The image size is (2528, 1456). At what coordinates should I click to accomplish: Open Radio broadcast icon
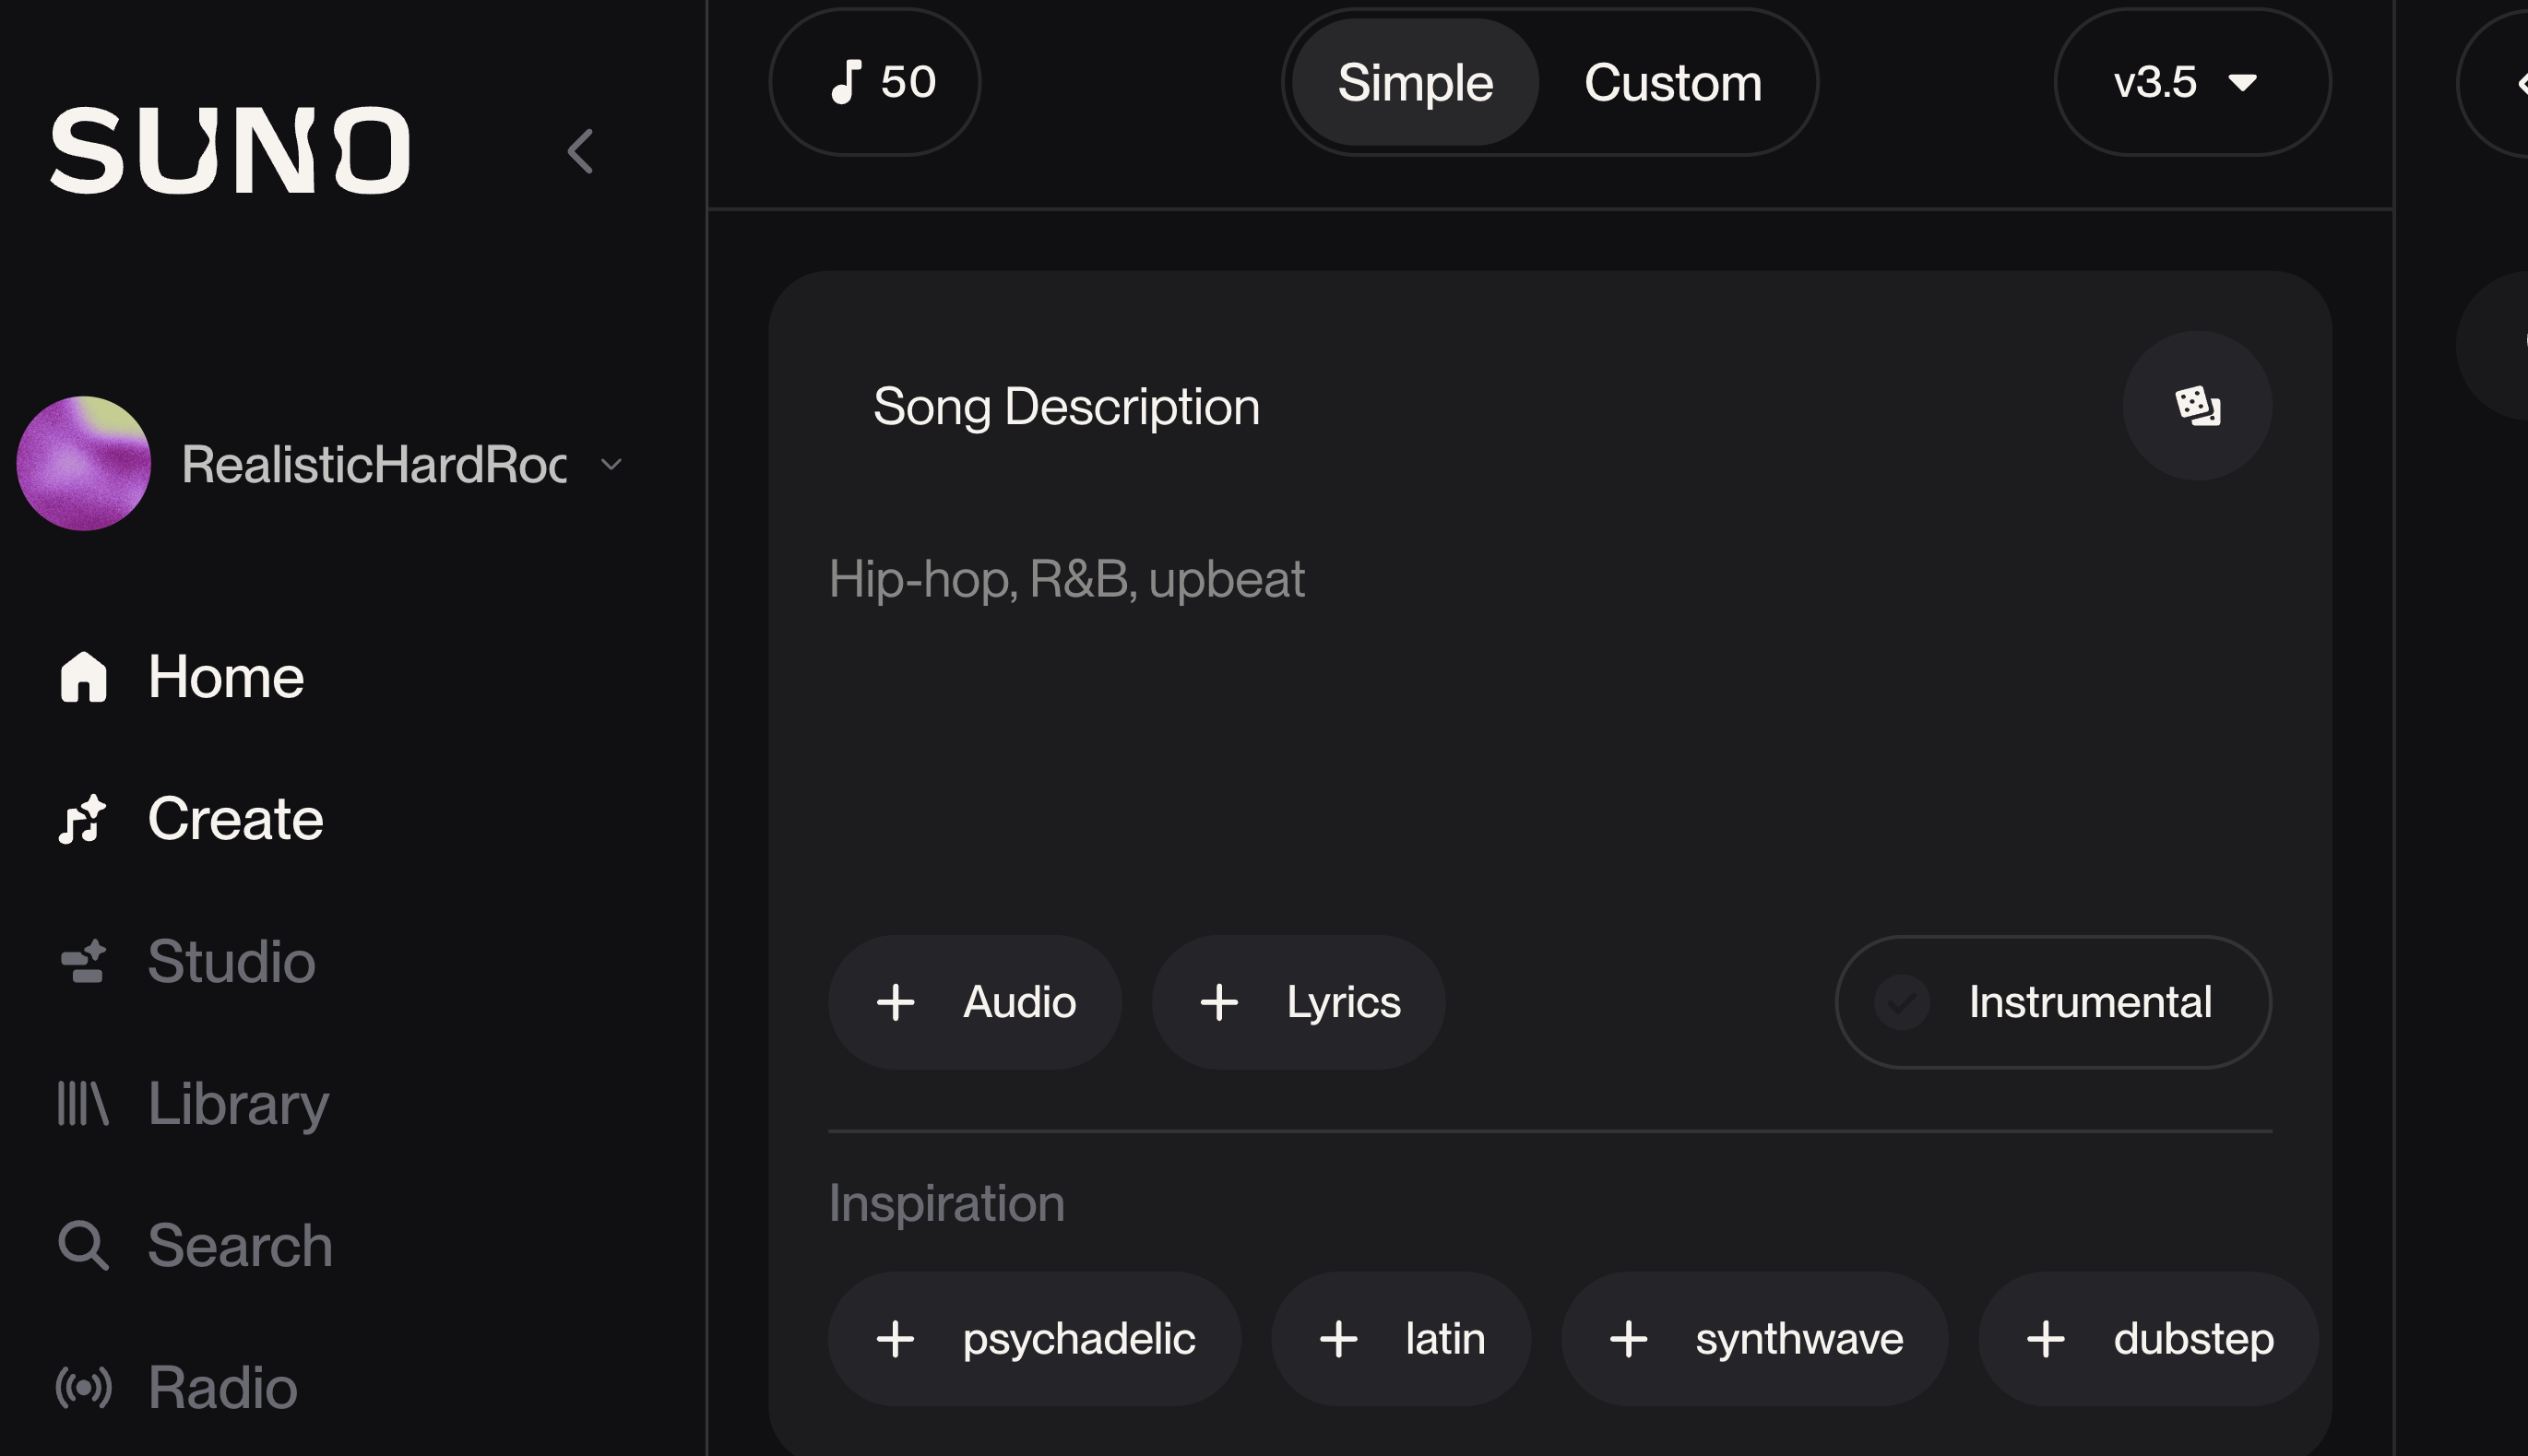tap(83, 1387)
